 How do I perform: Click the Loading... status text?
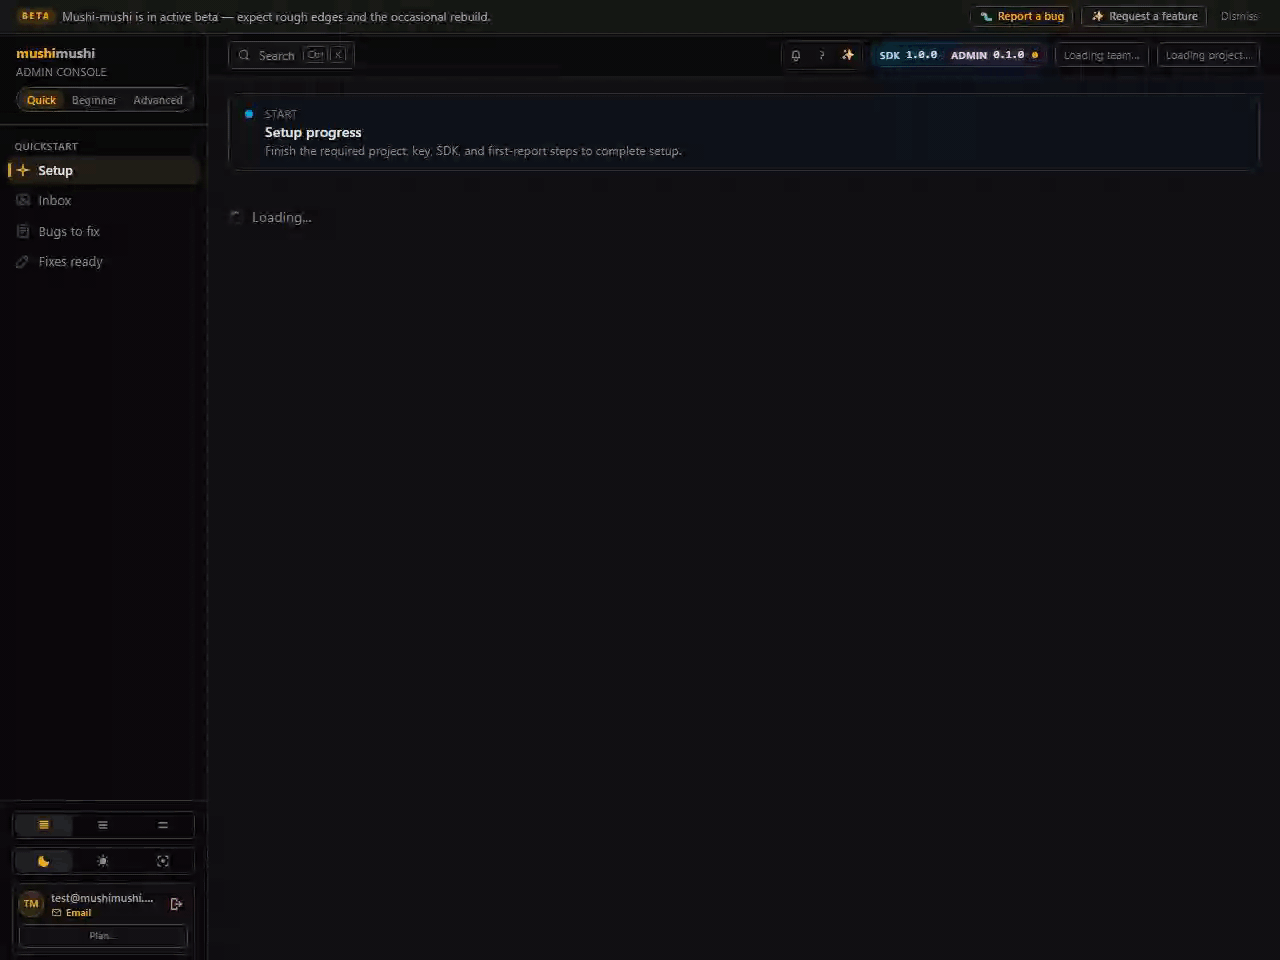point(281,217)
